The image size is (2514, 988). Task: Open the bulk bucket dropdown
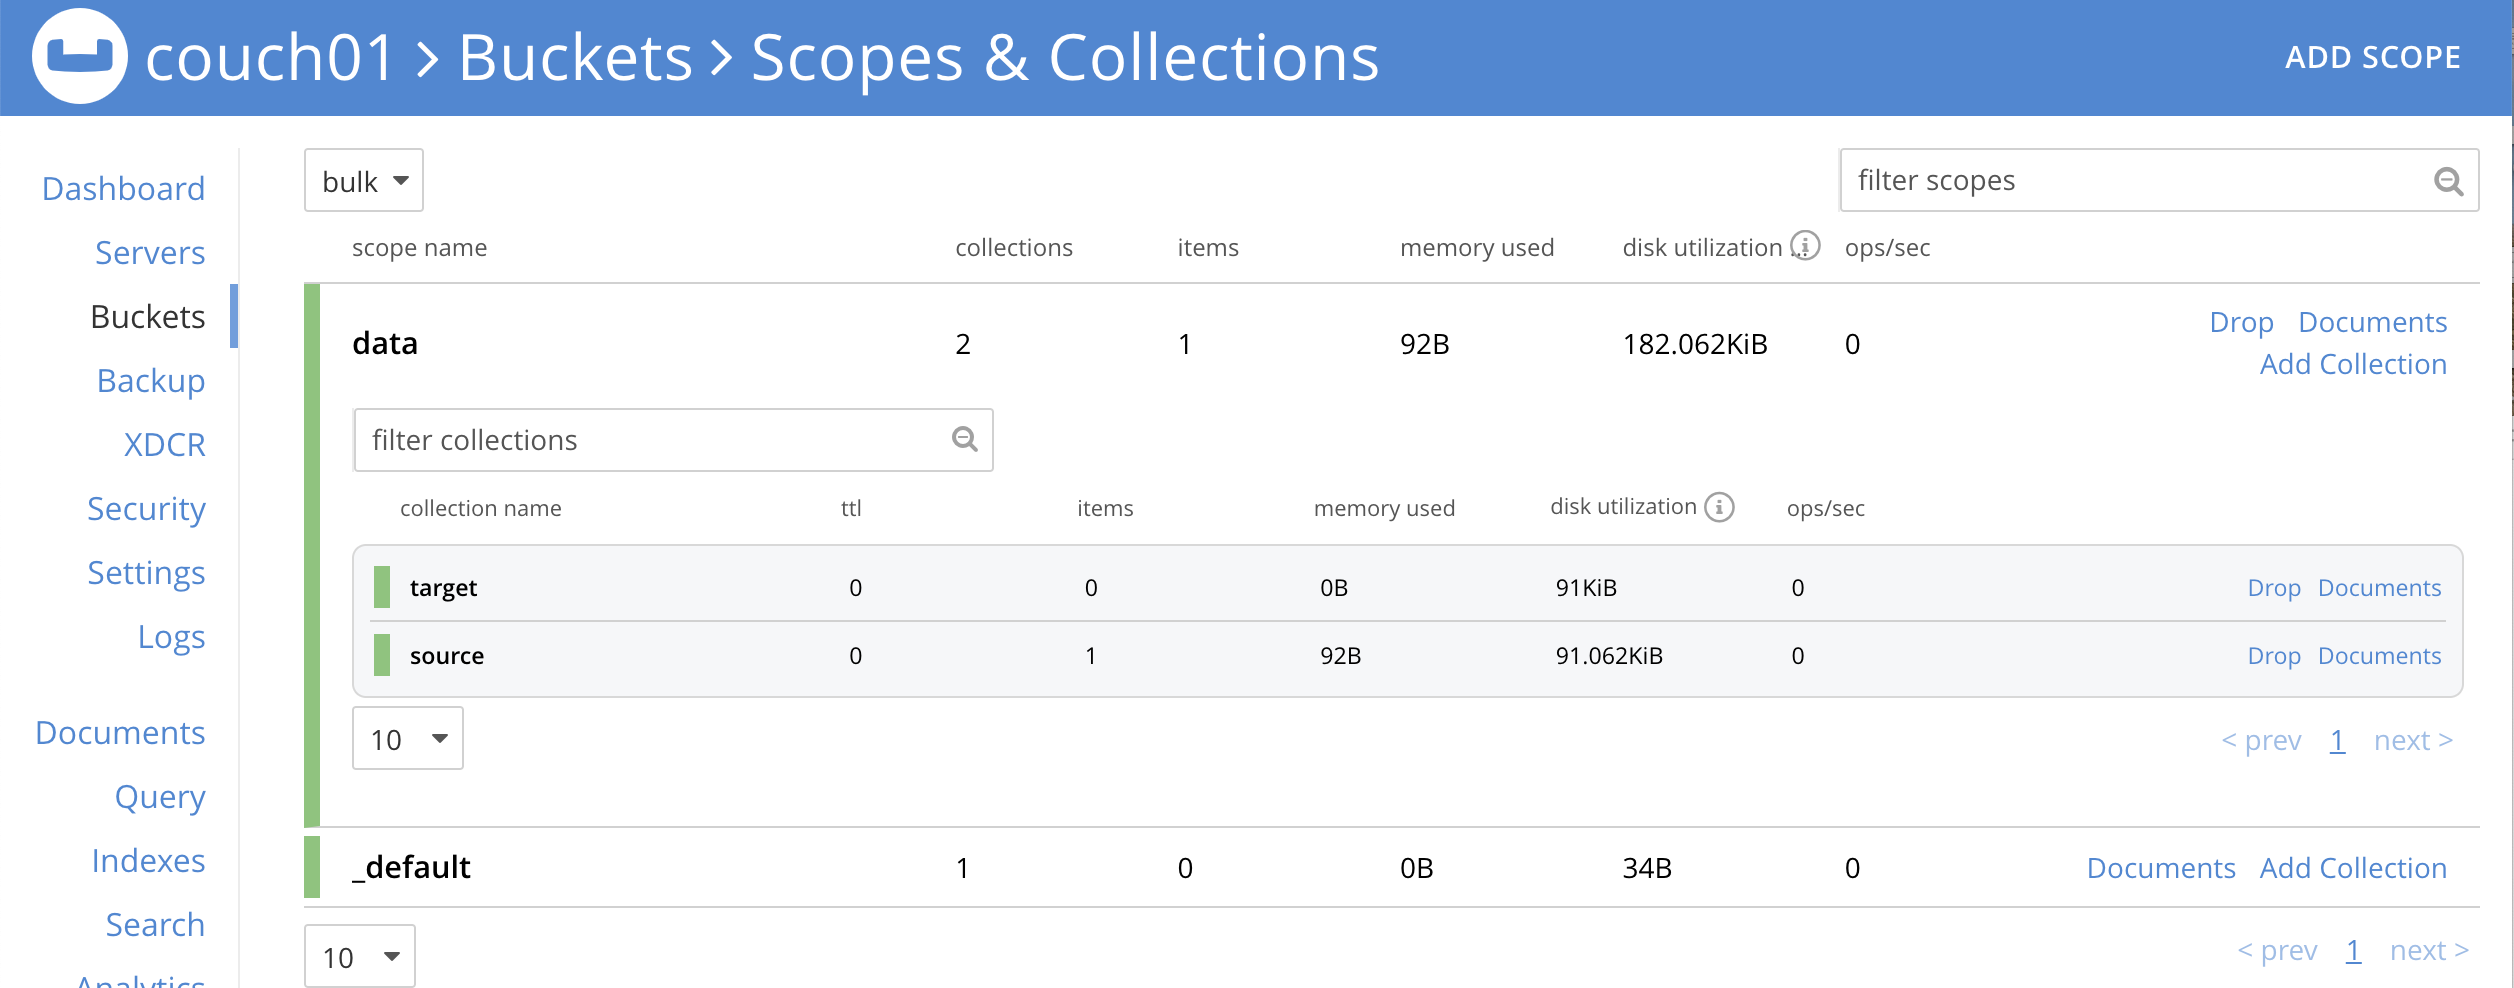[x=364, y=181]
